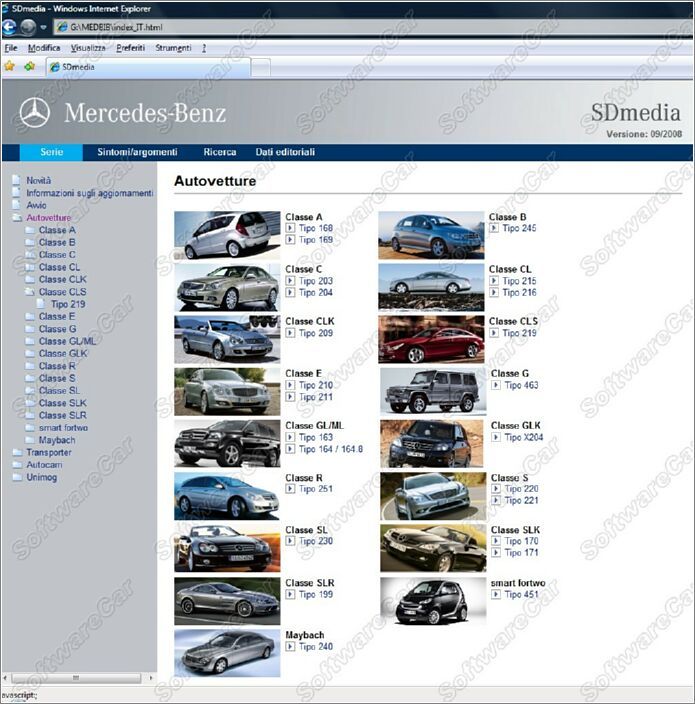Open the Tipo 164 / 164.8 link
Screen dimensions: 695x704
click(x=331, y=449)
